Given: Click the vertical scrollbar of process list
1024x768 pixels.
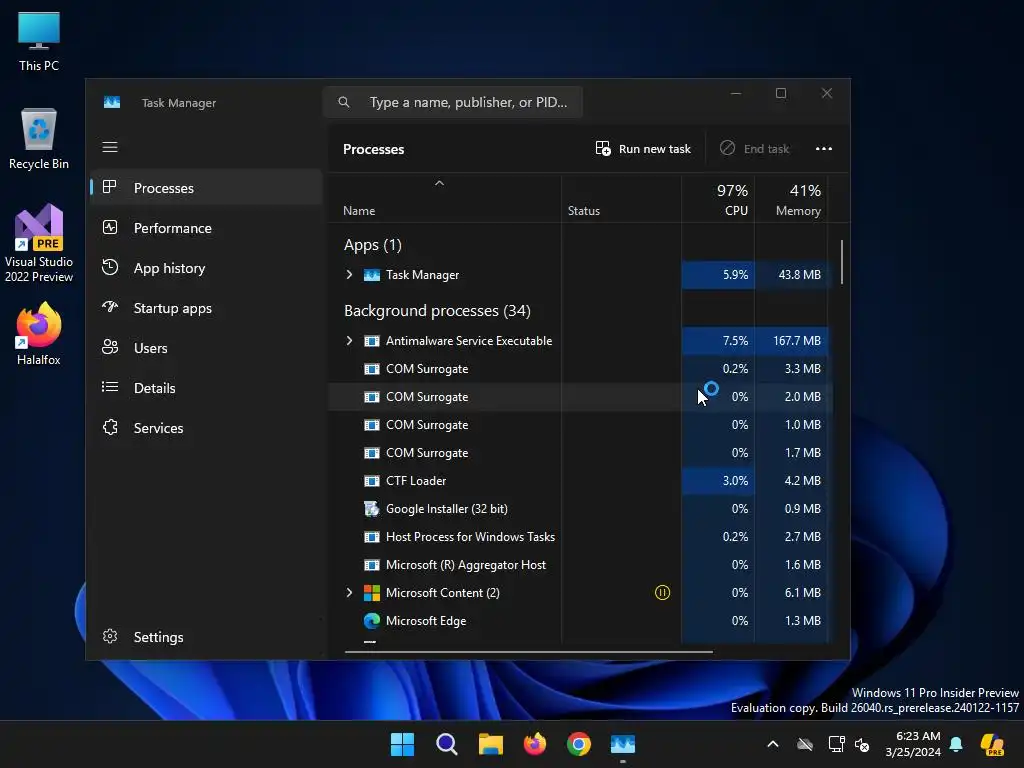Looking at the screenshot, I should 842,263.
